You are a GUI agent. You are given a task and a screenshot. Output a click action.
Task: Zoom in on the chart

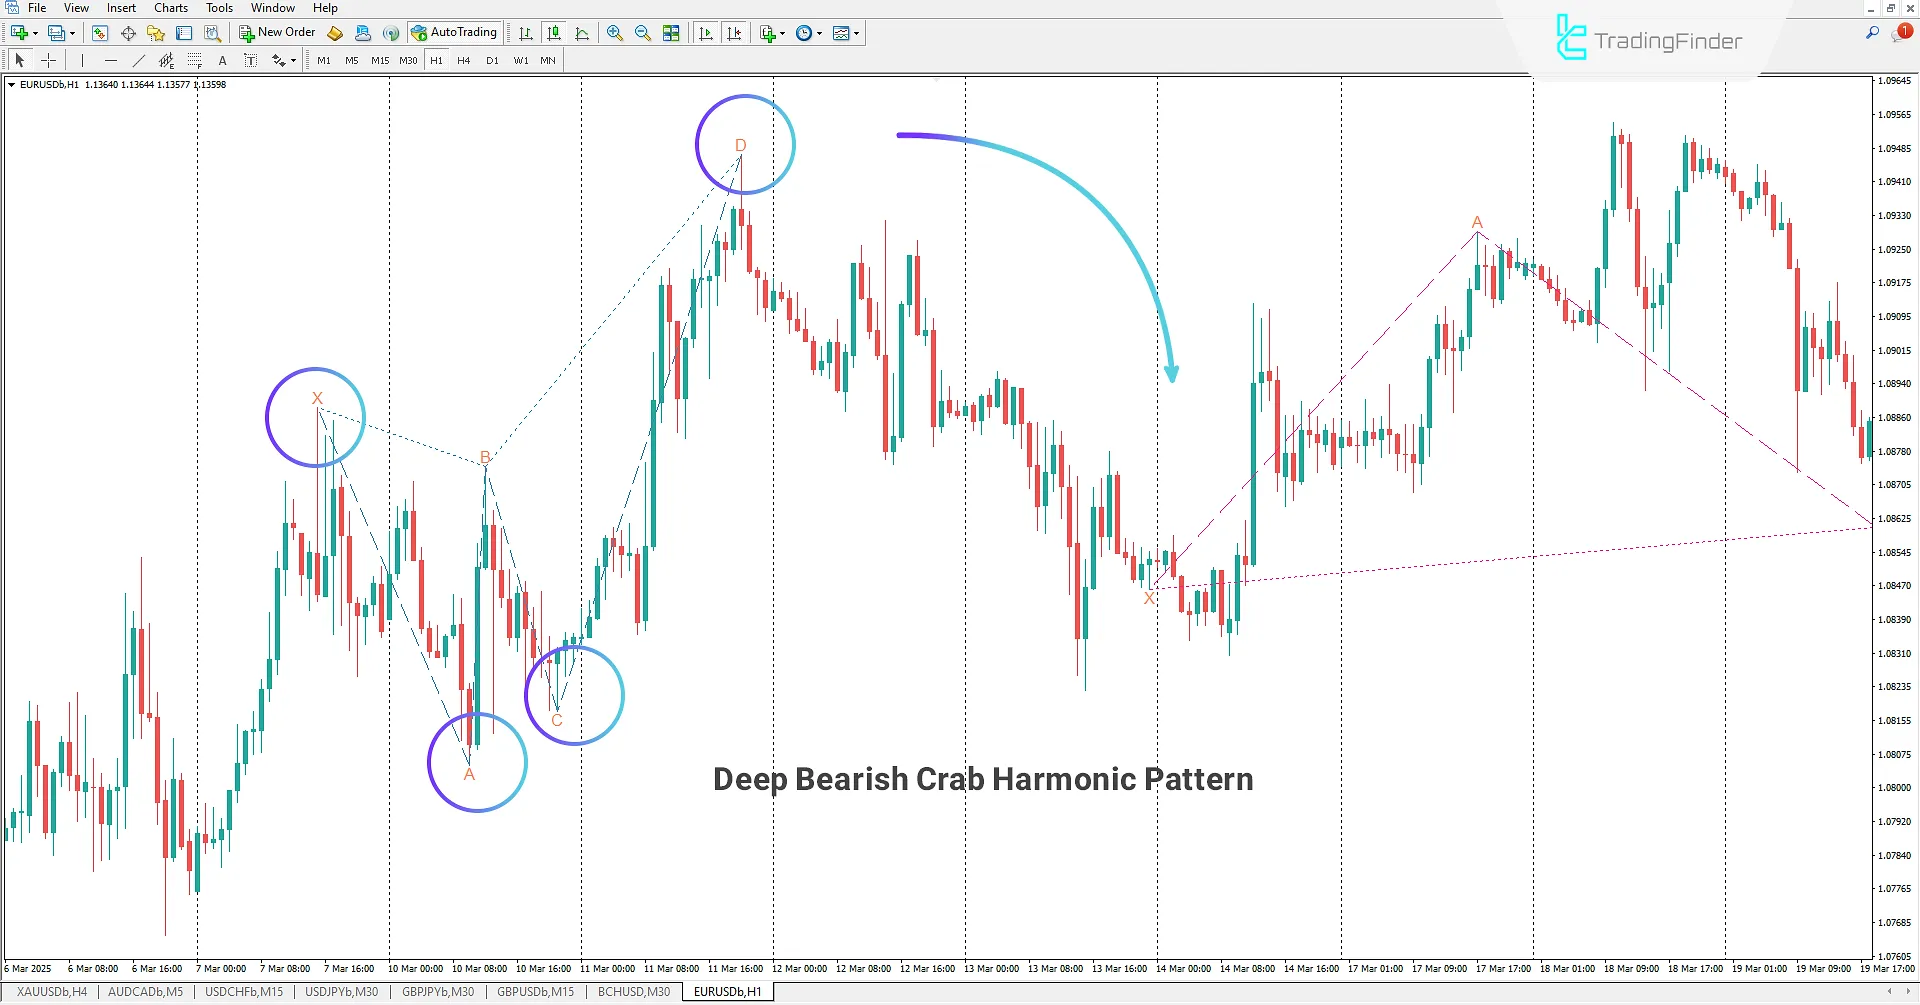pos(614,32)
